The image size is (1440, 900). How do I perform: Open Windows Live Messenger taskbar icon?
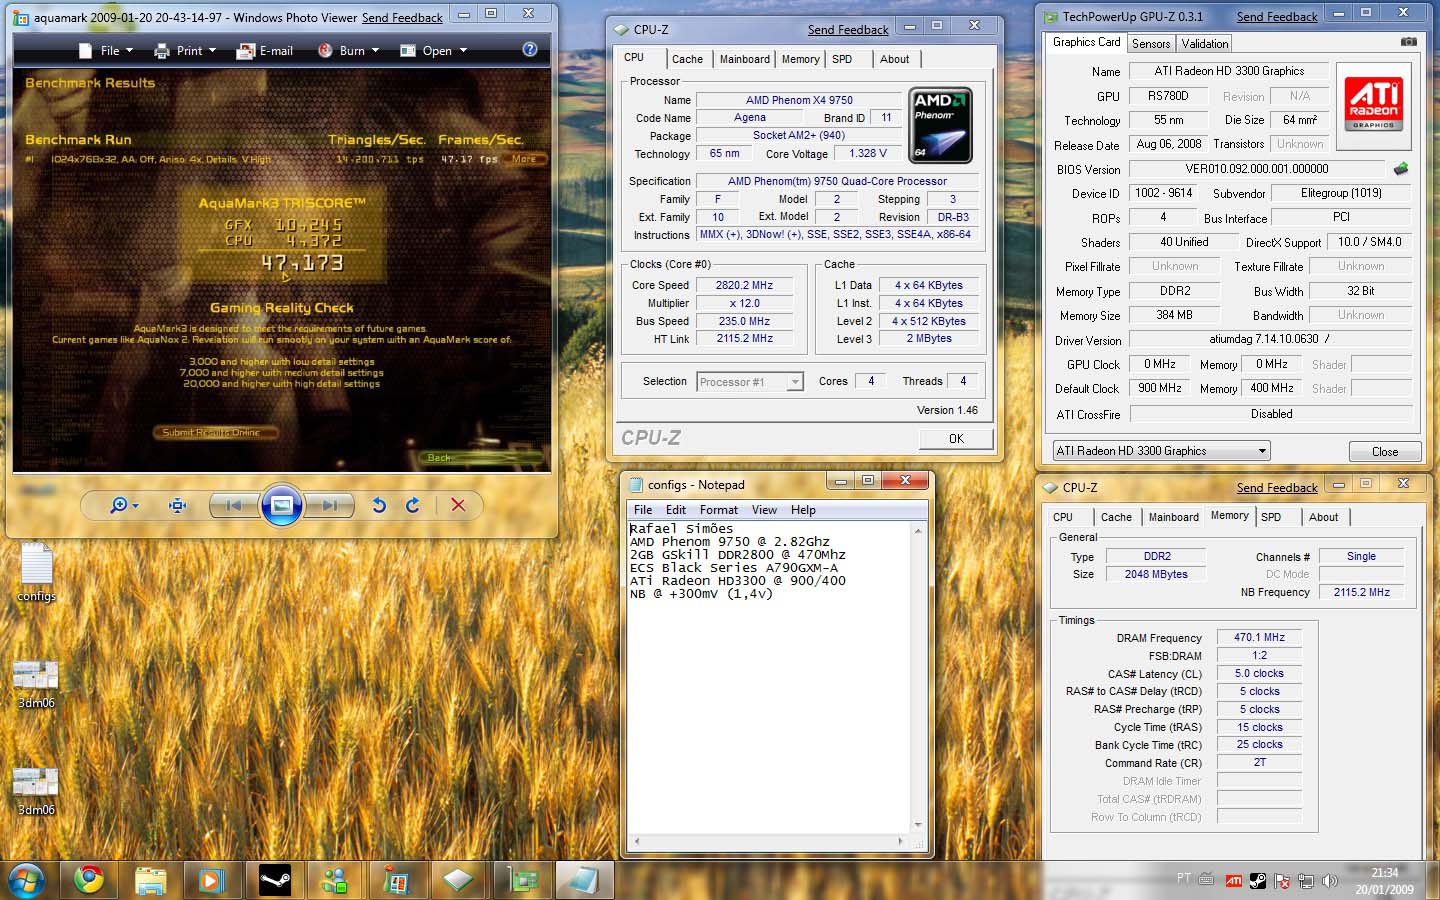[334, 880]
